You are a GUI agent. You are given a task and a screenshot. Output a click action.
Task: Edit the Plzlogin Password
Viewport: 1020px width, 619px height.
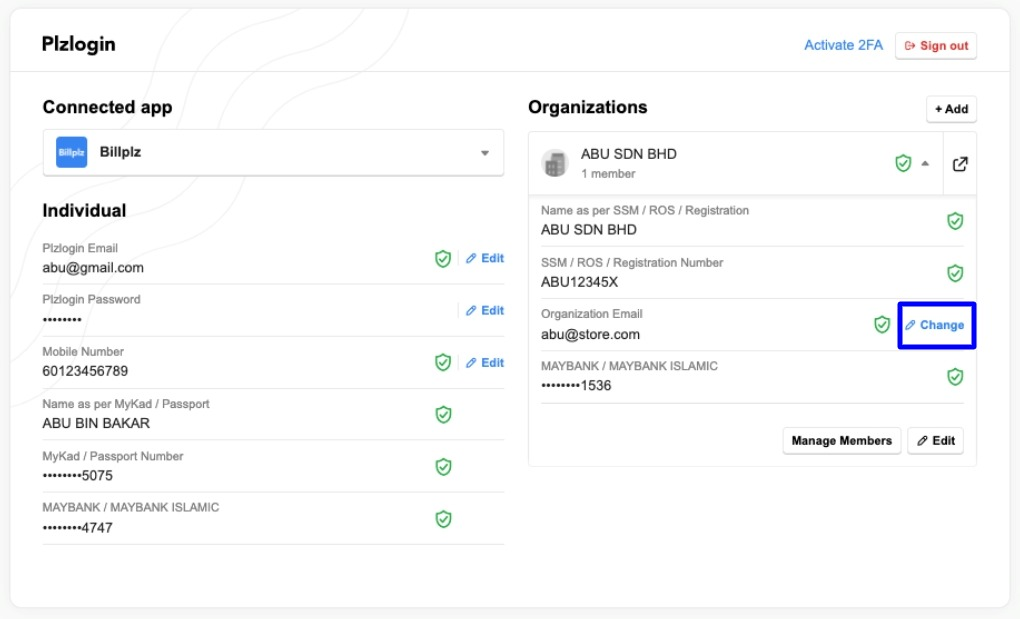pos(485,310)
